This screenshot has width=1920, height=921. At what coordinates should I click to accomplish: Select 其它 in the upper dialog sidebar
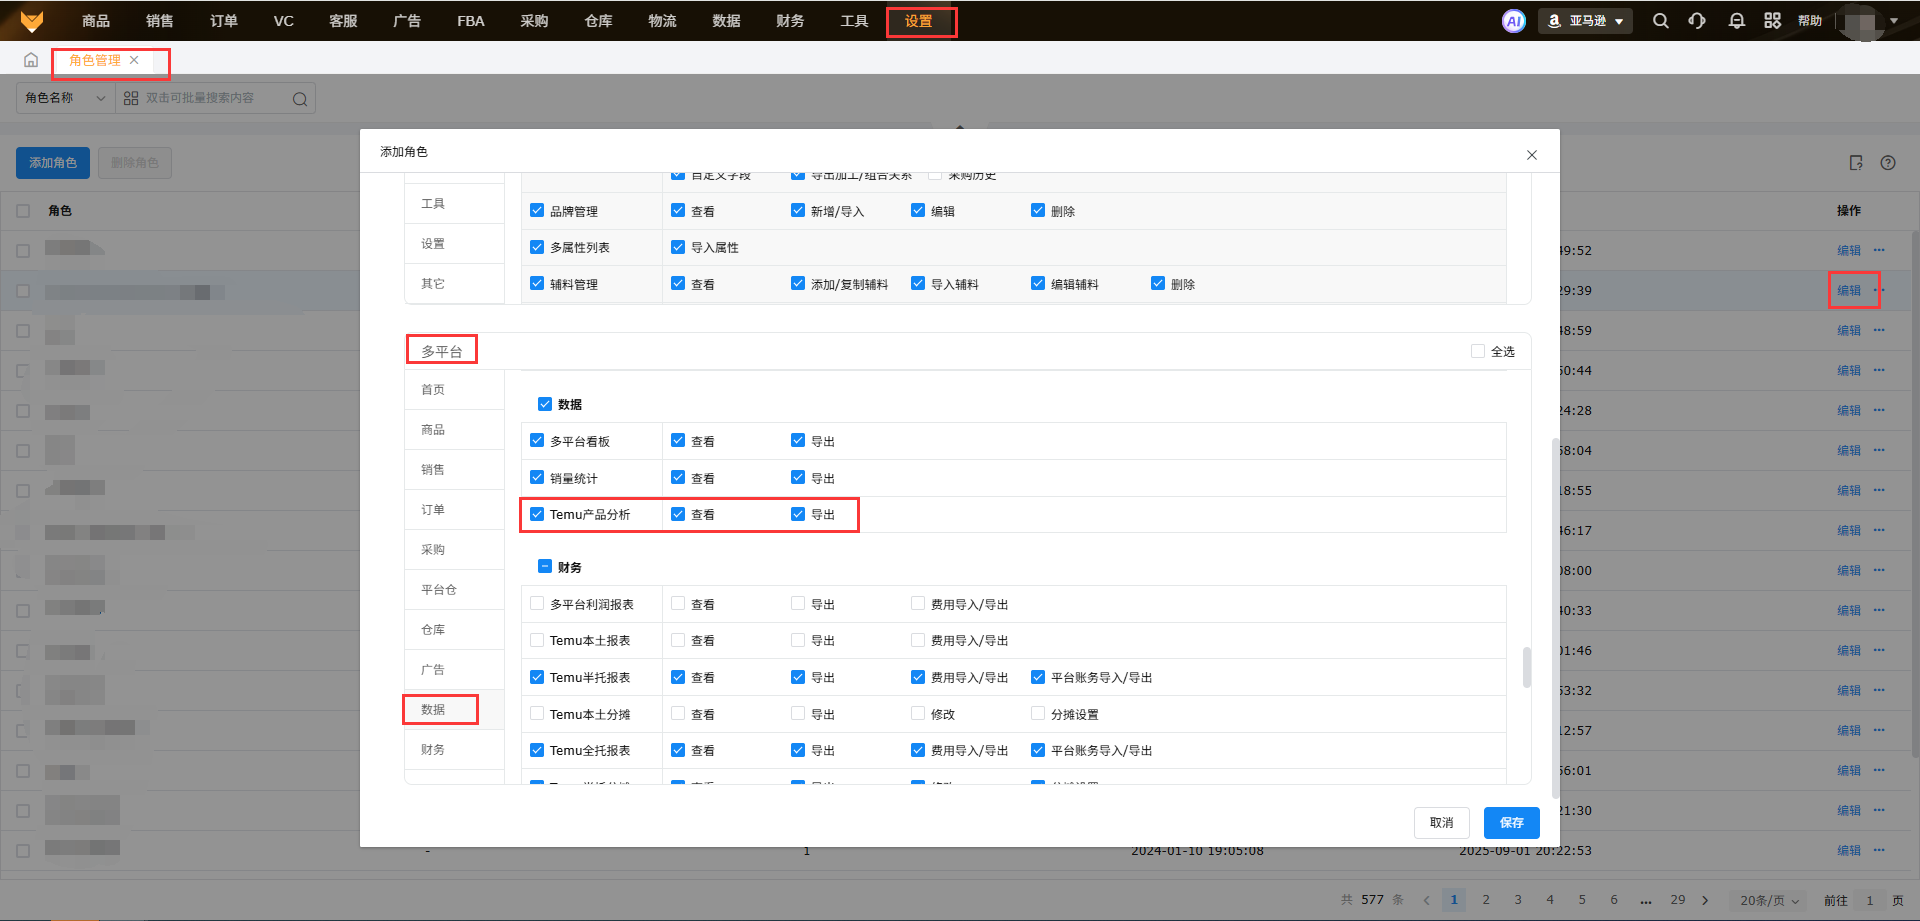pos(455,283)
